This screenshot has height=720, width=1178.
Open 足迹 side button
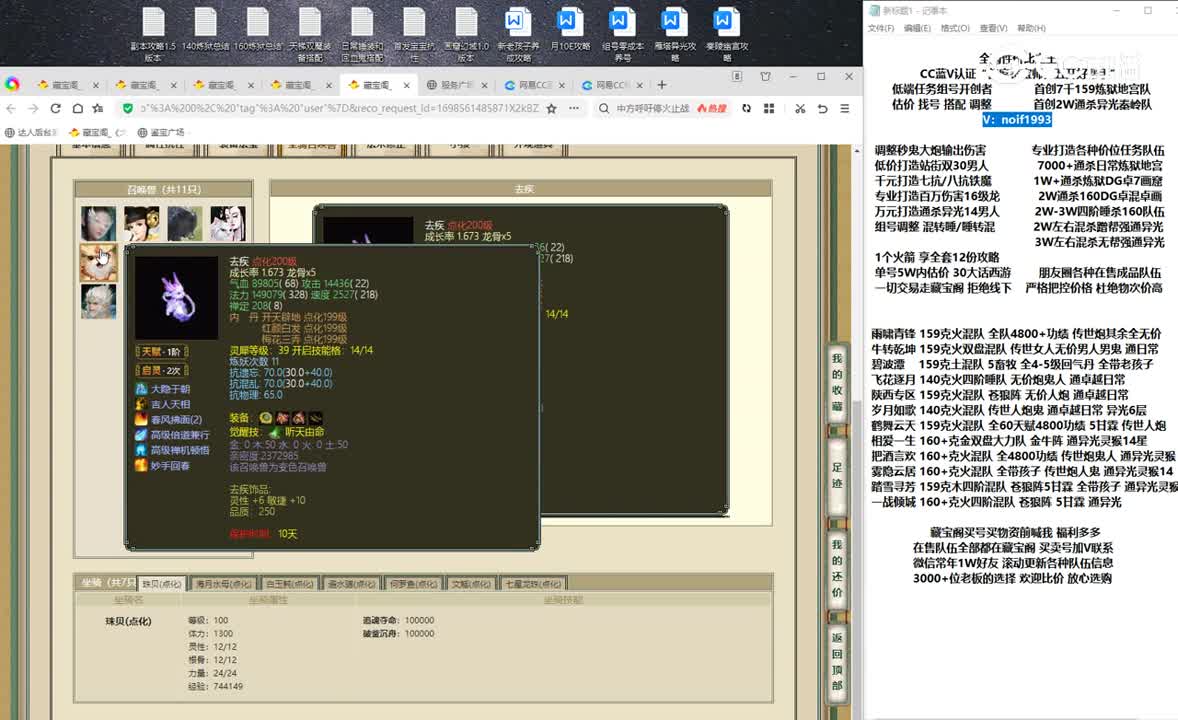837,476
